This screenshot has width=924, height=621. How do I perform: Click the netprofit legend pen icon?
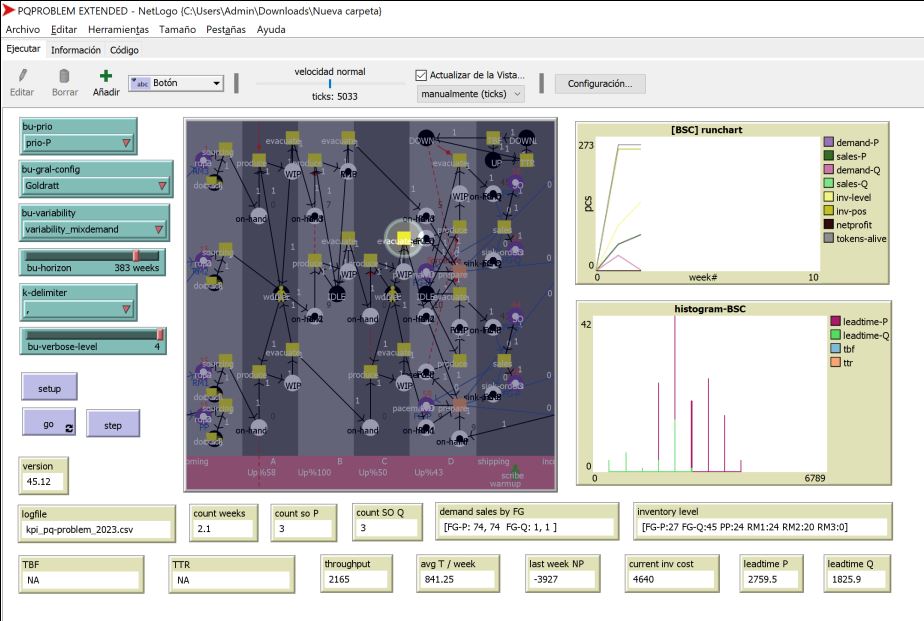click(829, 225)
